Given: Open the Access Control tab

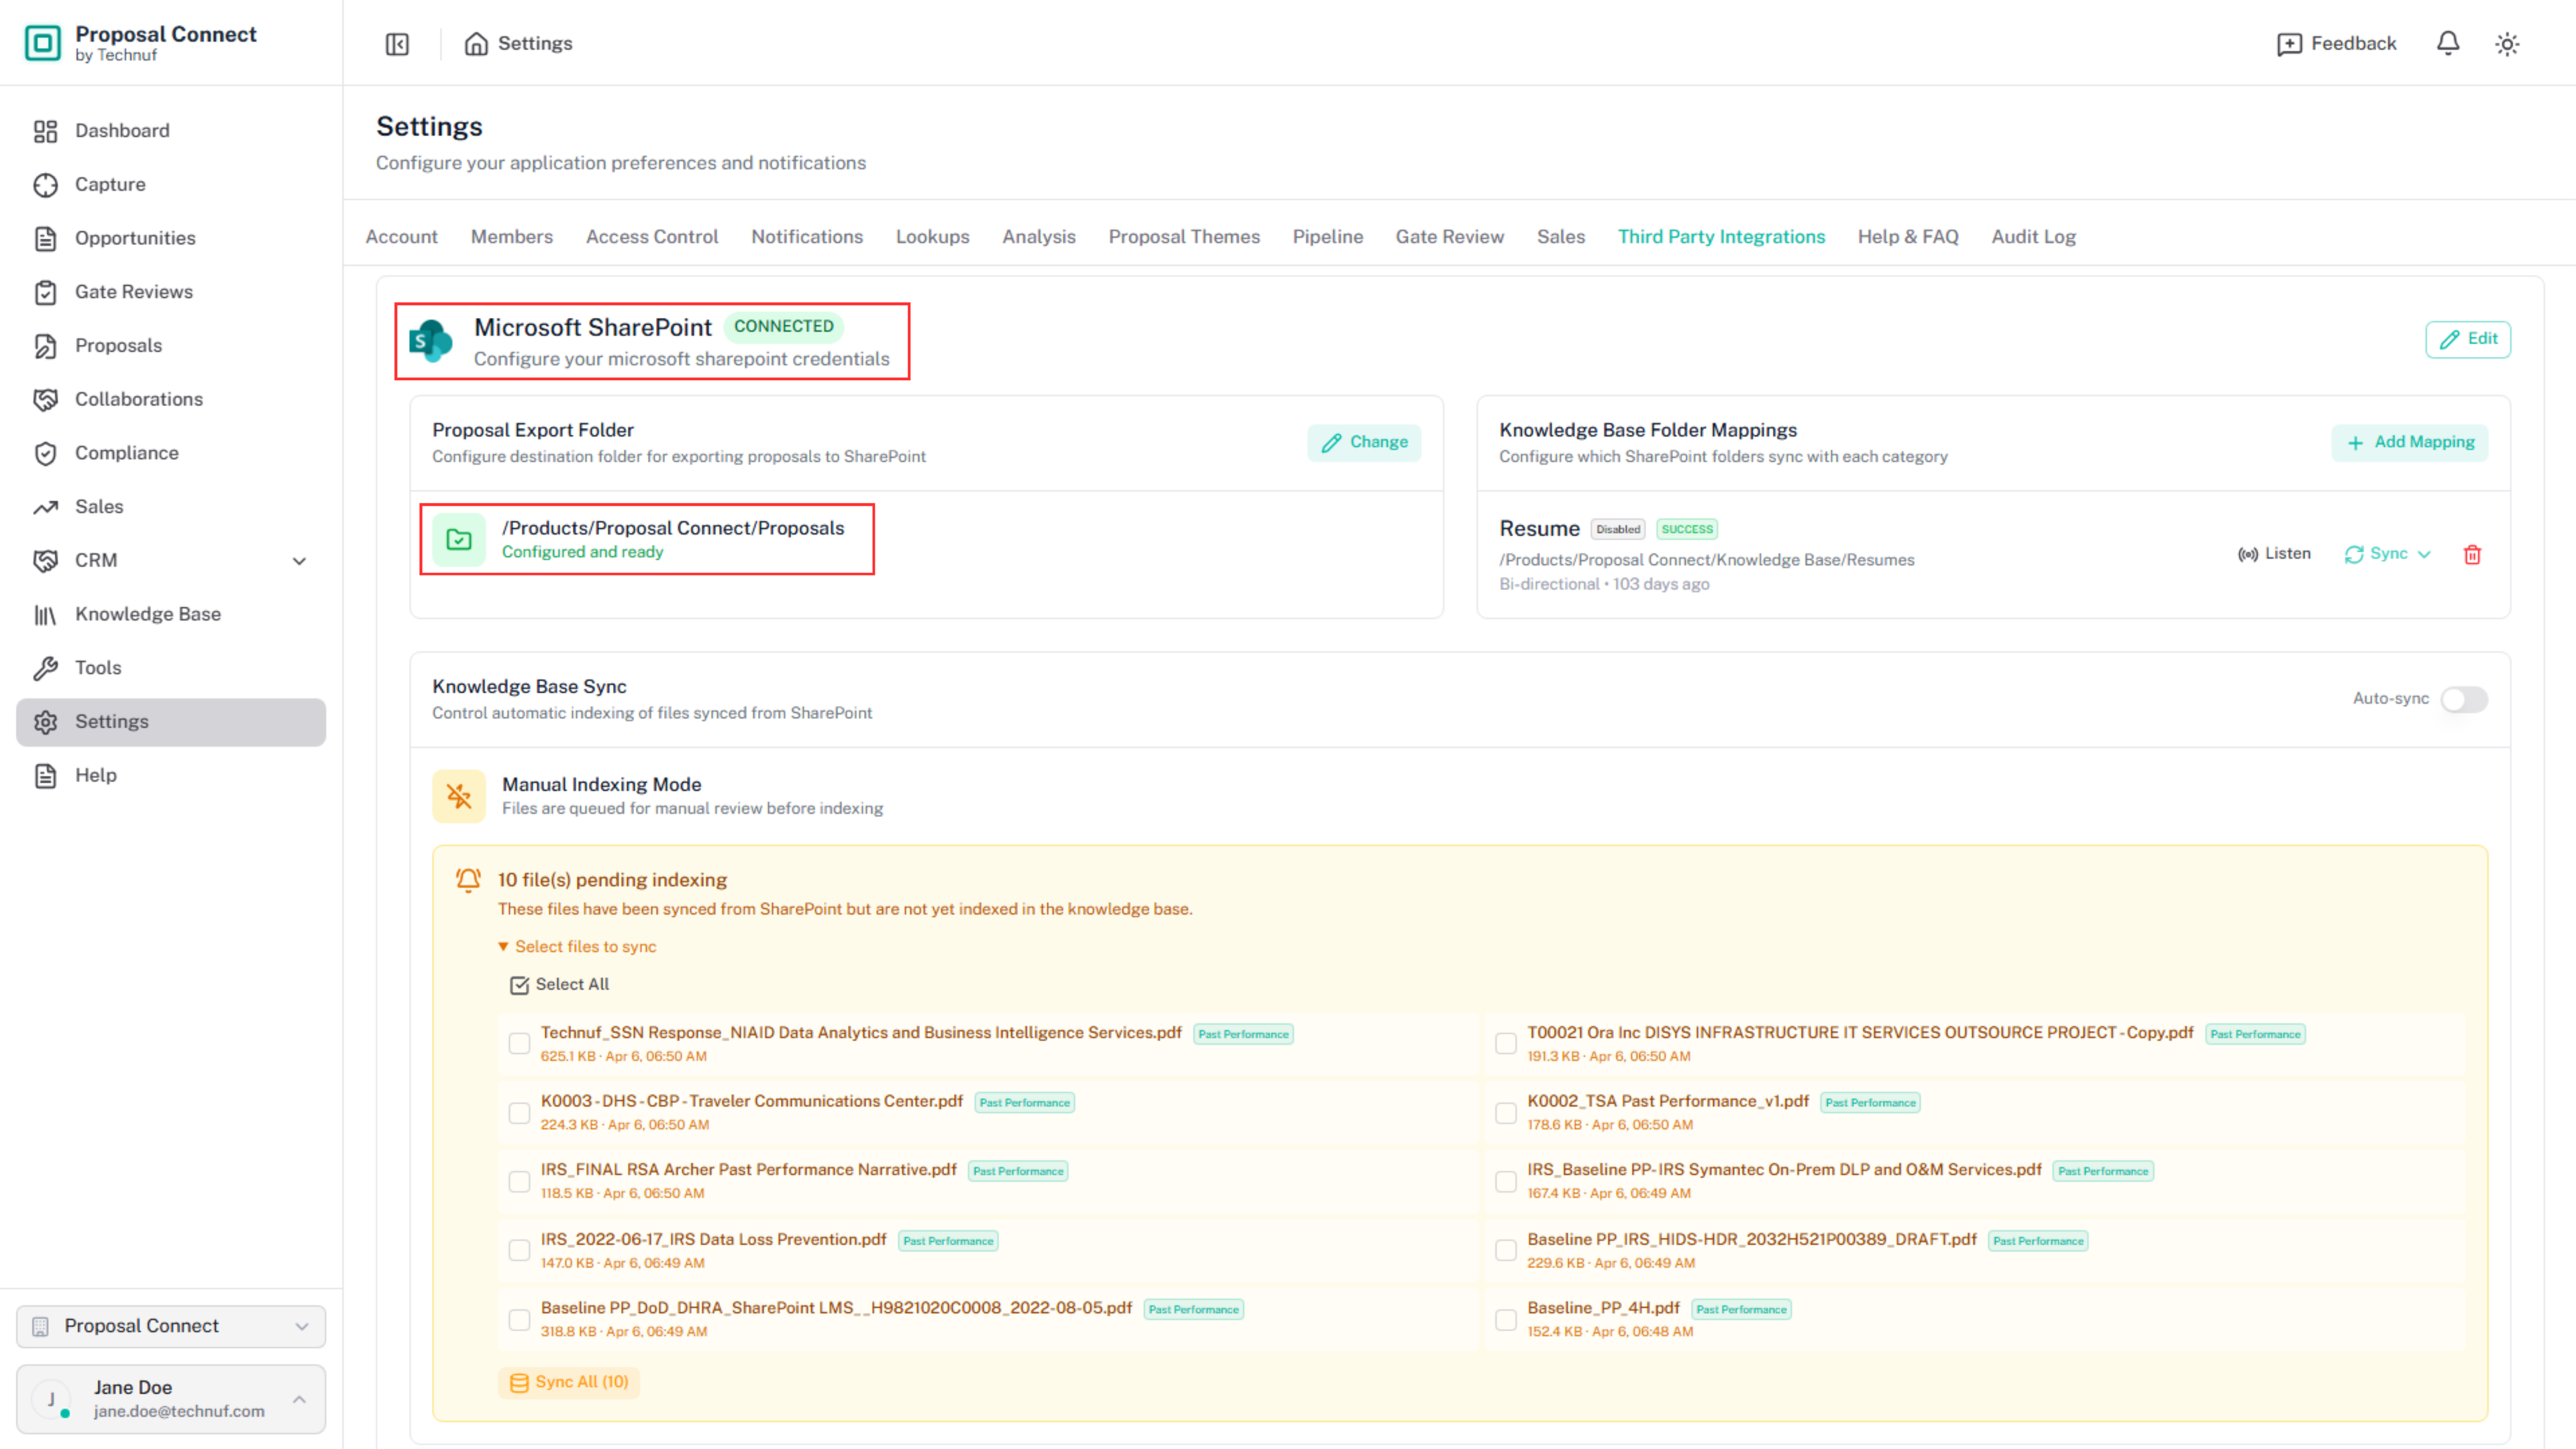Looking at the screenshot, I should coord(652,237).
